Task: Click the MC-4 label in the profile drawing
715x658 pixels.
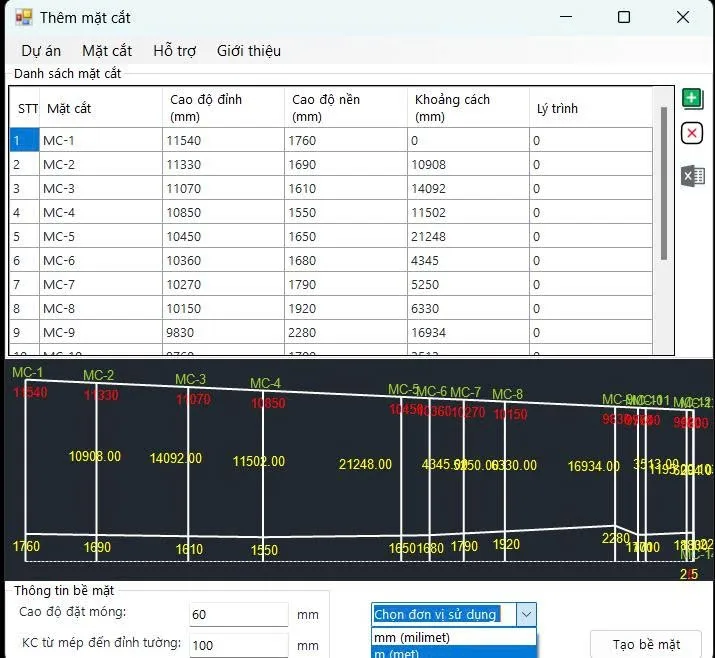Action: 265,383
